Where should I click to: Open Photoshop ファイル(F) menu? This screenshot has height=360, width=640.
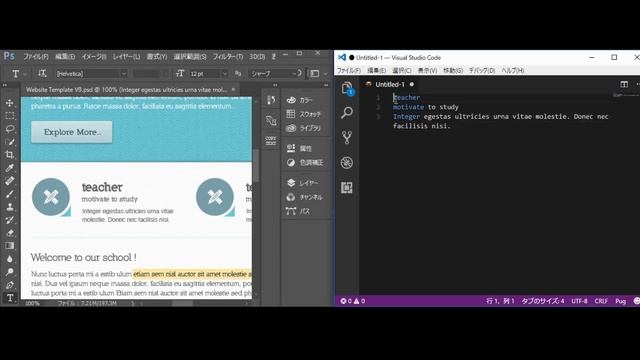36,56
